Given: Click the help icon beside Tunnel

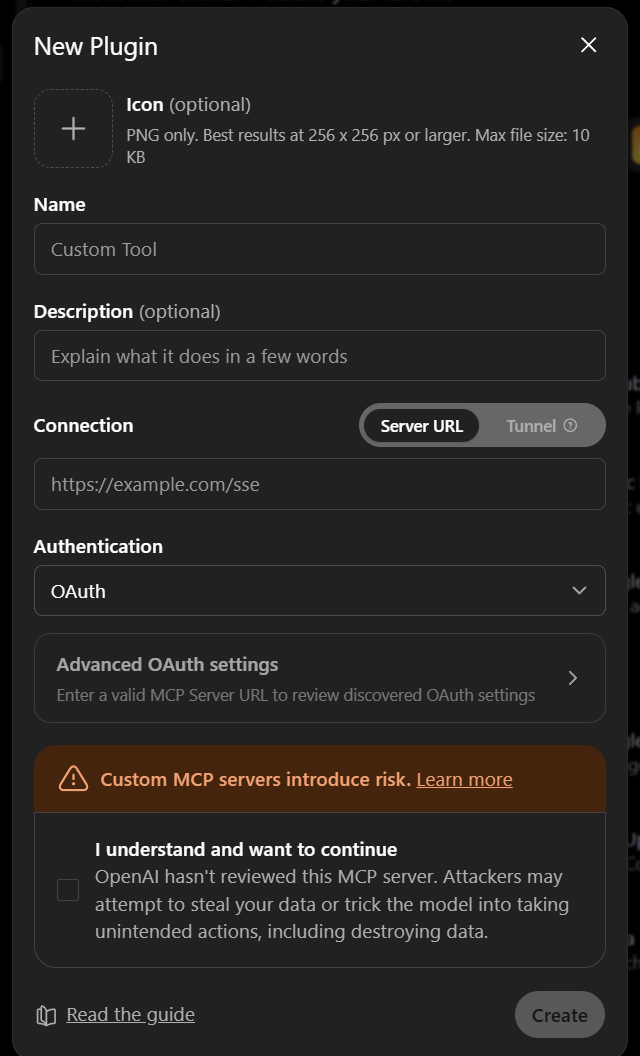Looking at the screenshot, I should coord(570,426).
